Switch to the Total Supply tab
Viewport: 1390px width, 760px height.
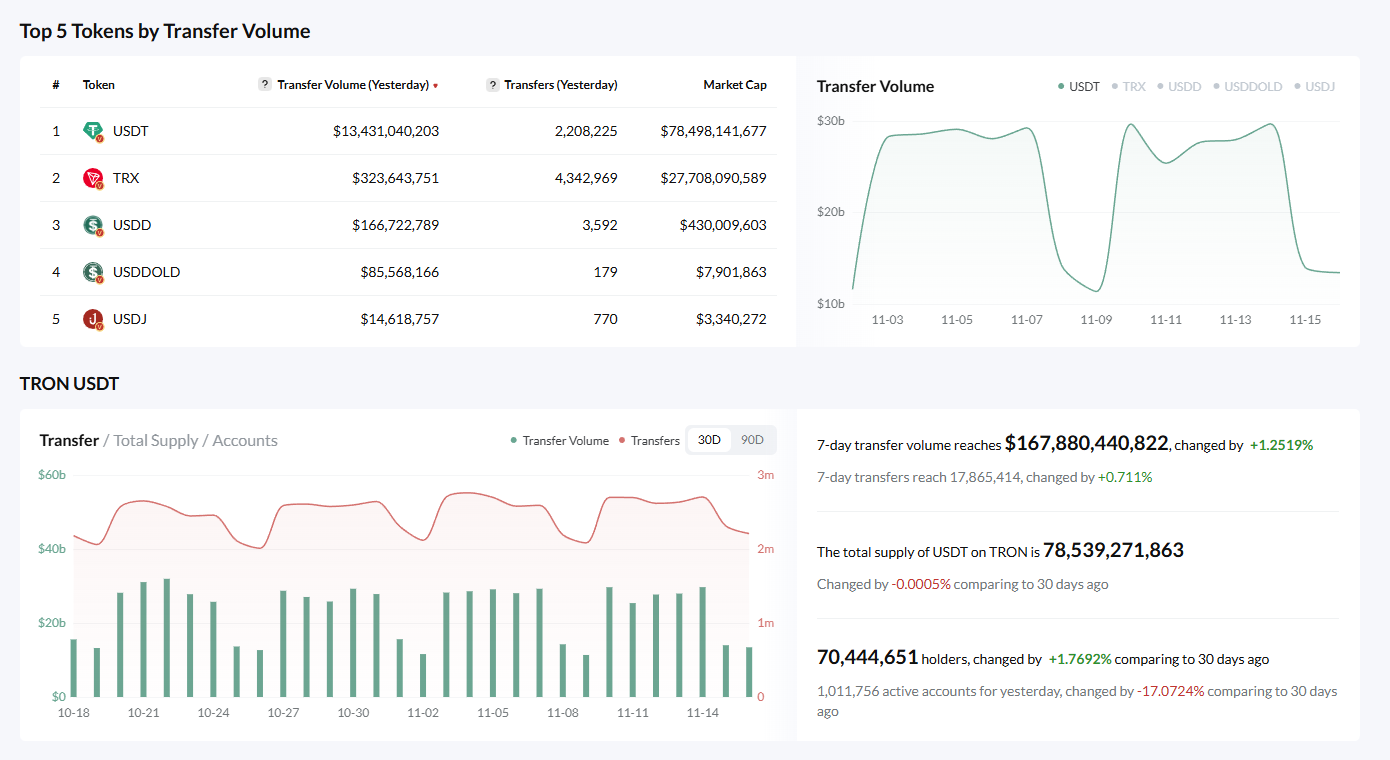coord(155,441)
